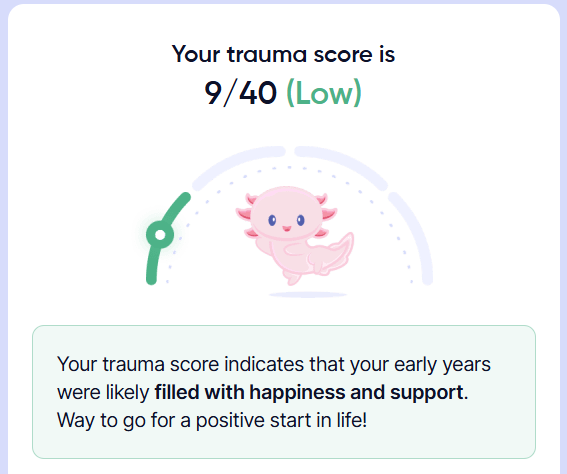Click the axolotl's right blue eye
Image resolution: width=567 pixels, height=474 pixels.
click(300, 220)
